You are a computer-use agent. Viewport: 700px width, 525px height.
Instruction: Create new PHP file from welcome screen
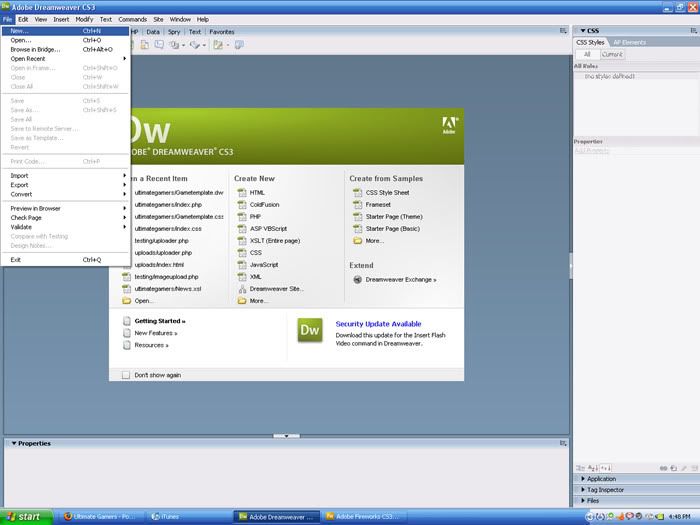[x=255, y=217]
